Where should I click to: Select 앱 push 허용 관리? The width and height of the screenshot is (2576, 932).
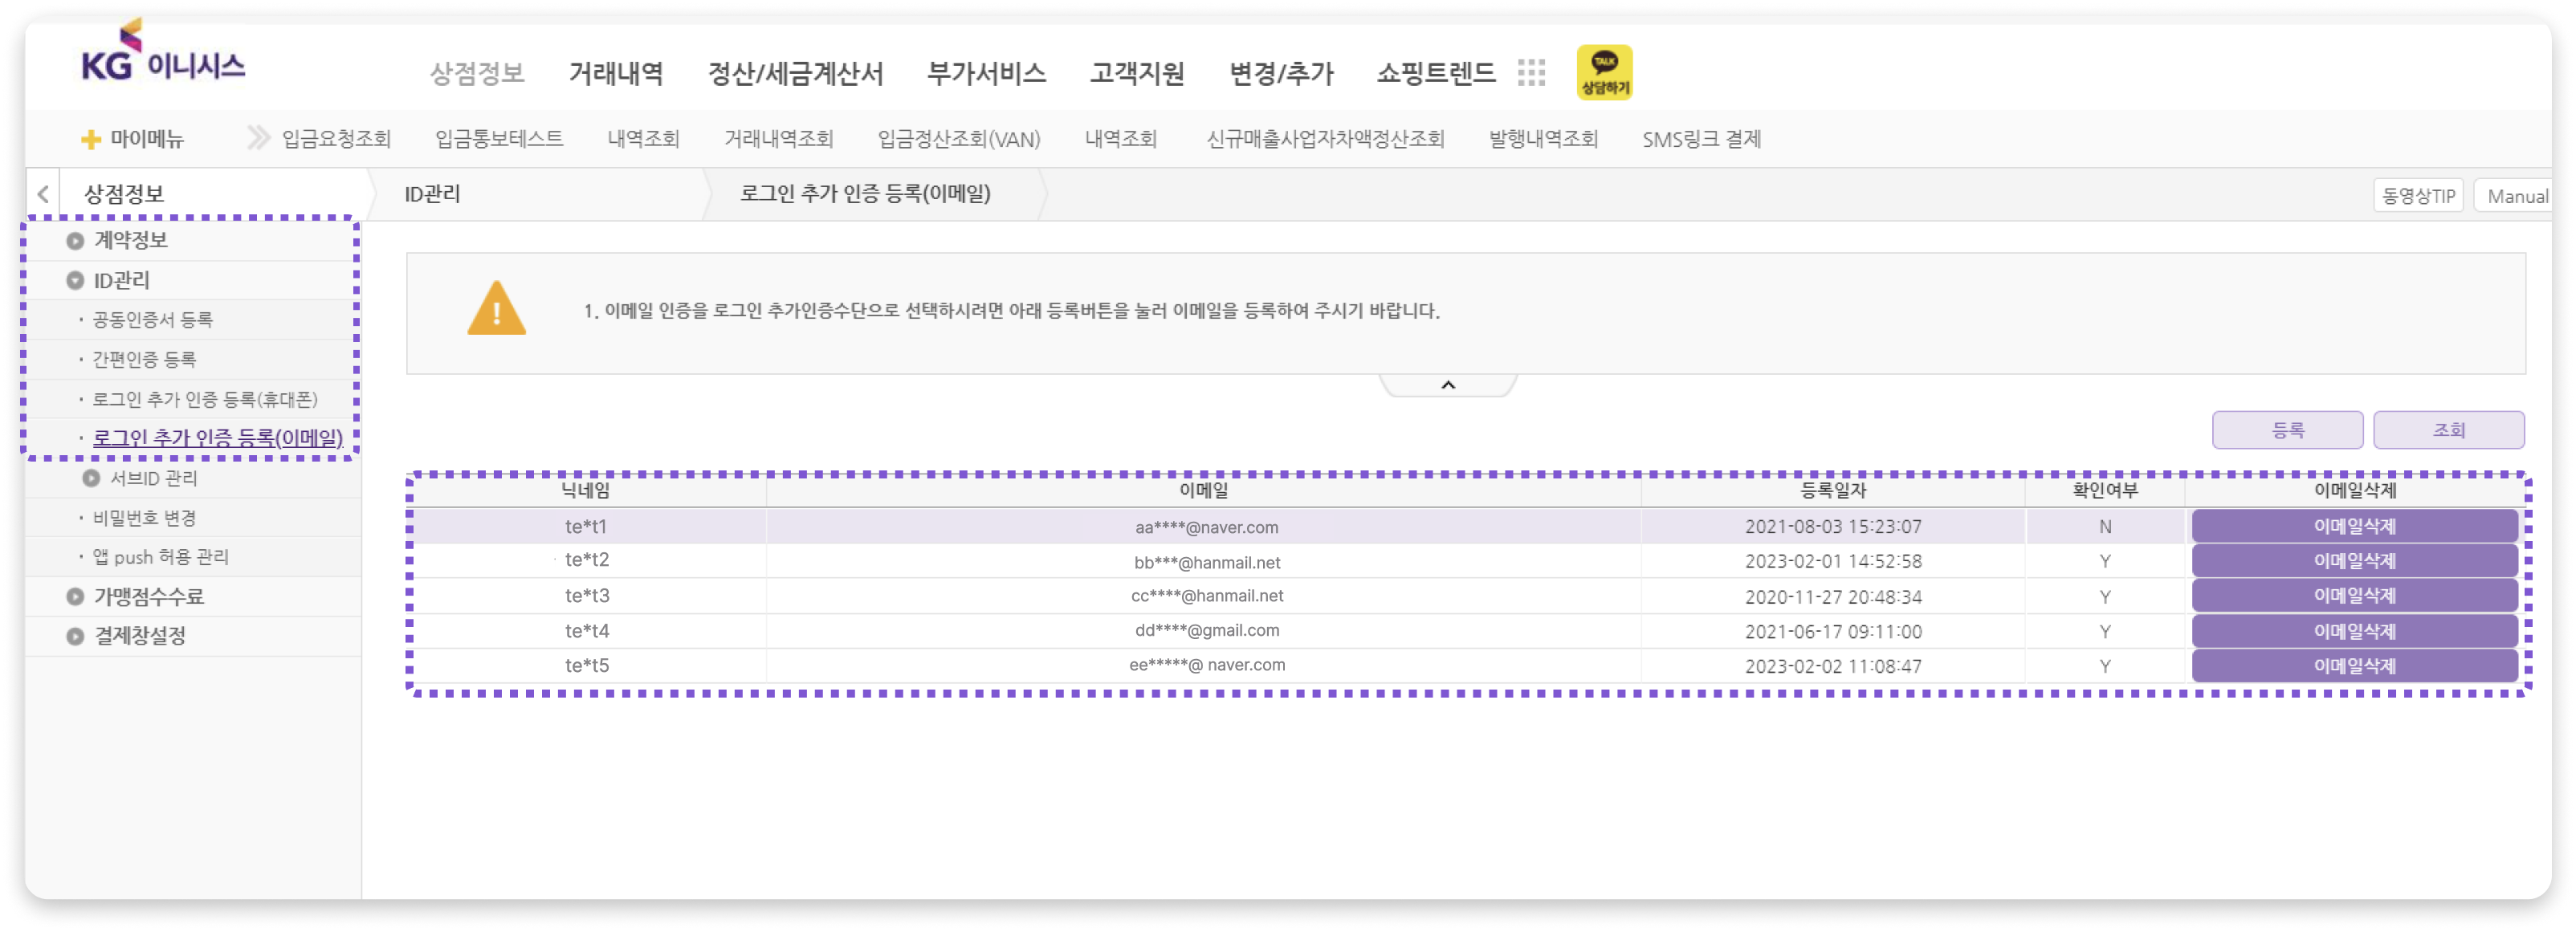(x=161, y=557)
